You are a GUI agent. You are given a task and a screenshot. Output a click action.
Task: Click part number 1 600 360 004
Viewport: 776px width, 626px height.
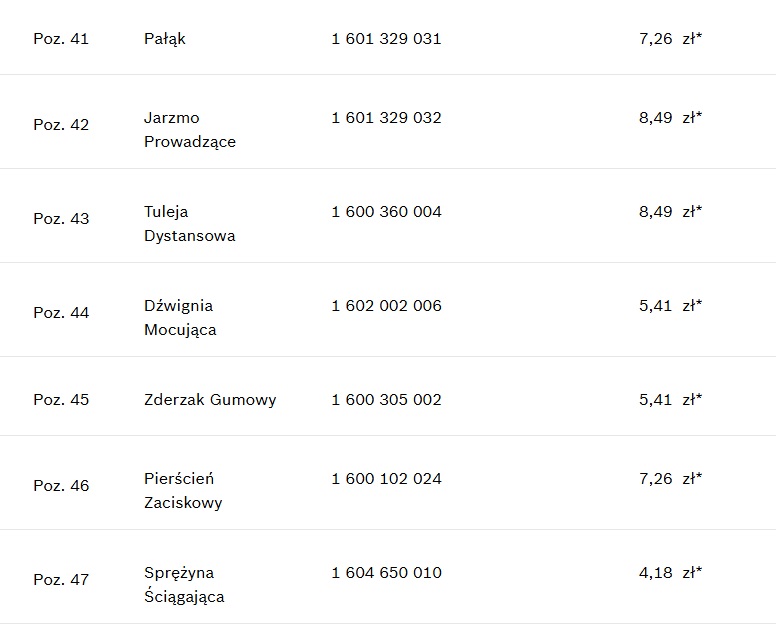[x=386, y=211]
